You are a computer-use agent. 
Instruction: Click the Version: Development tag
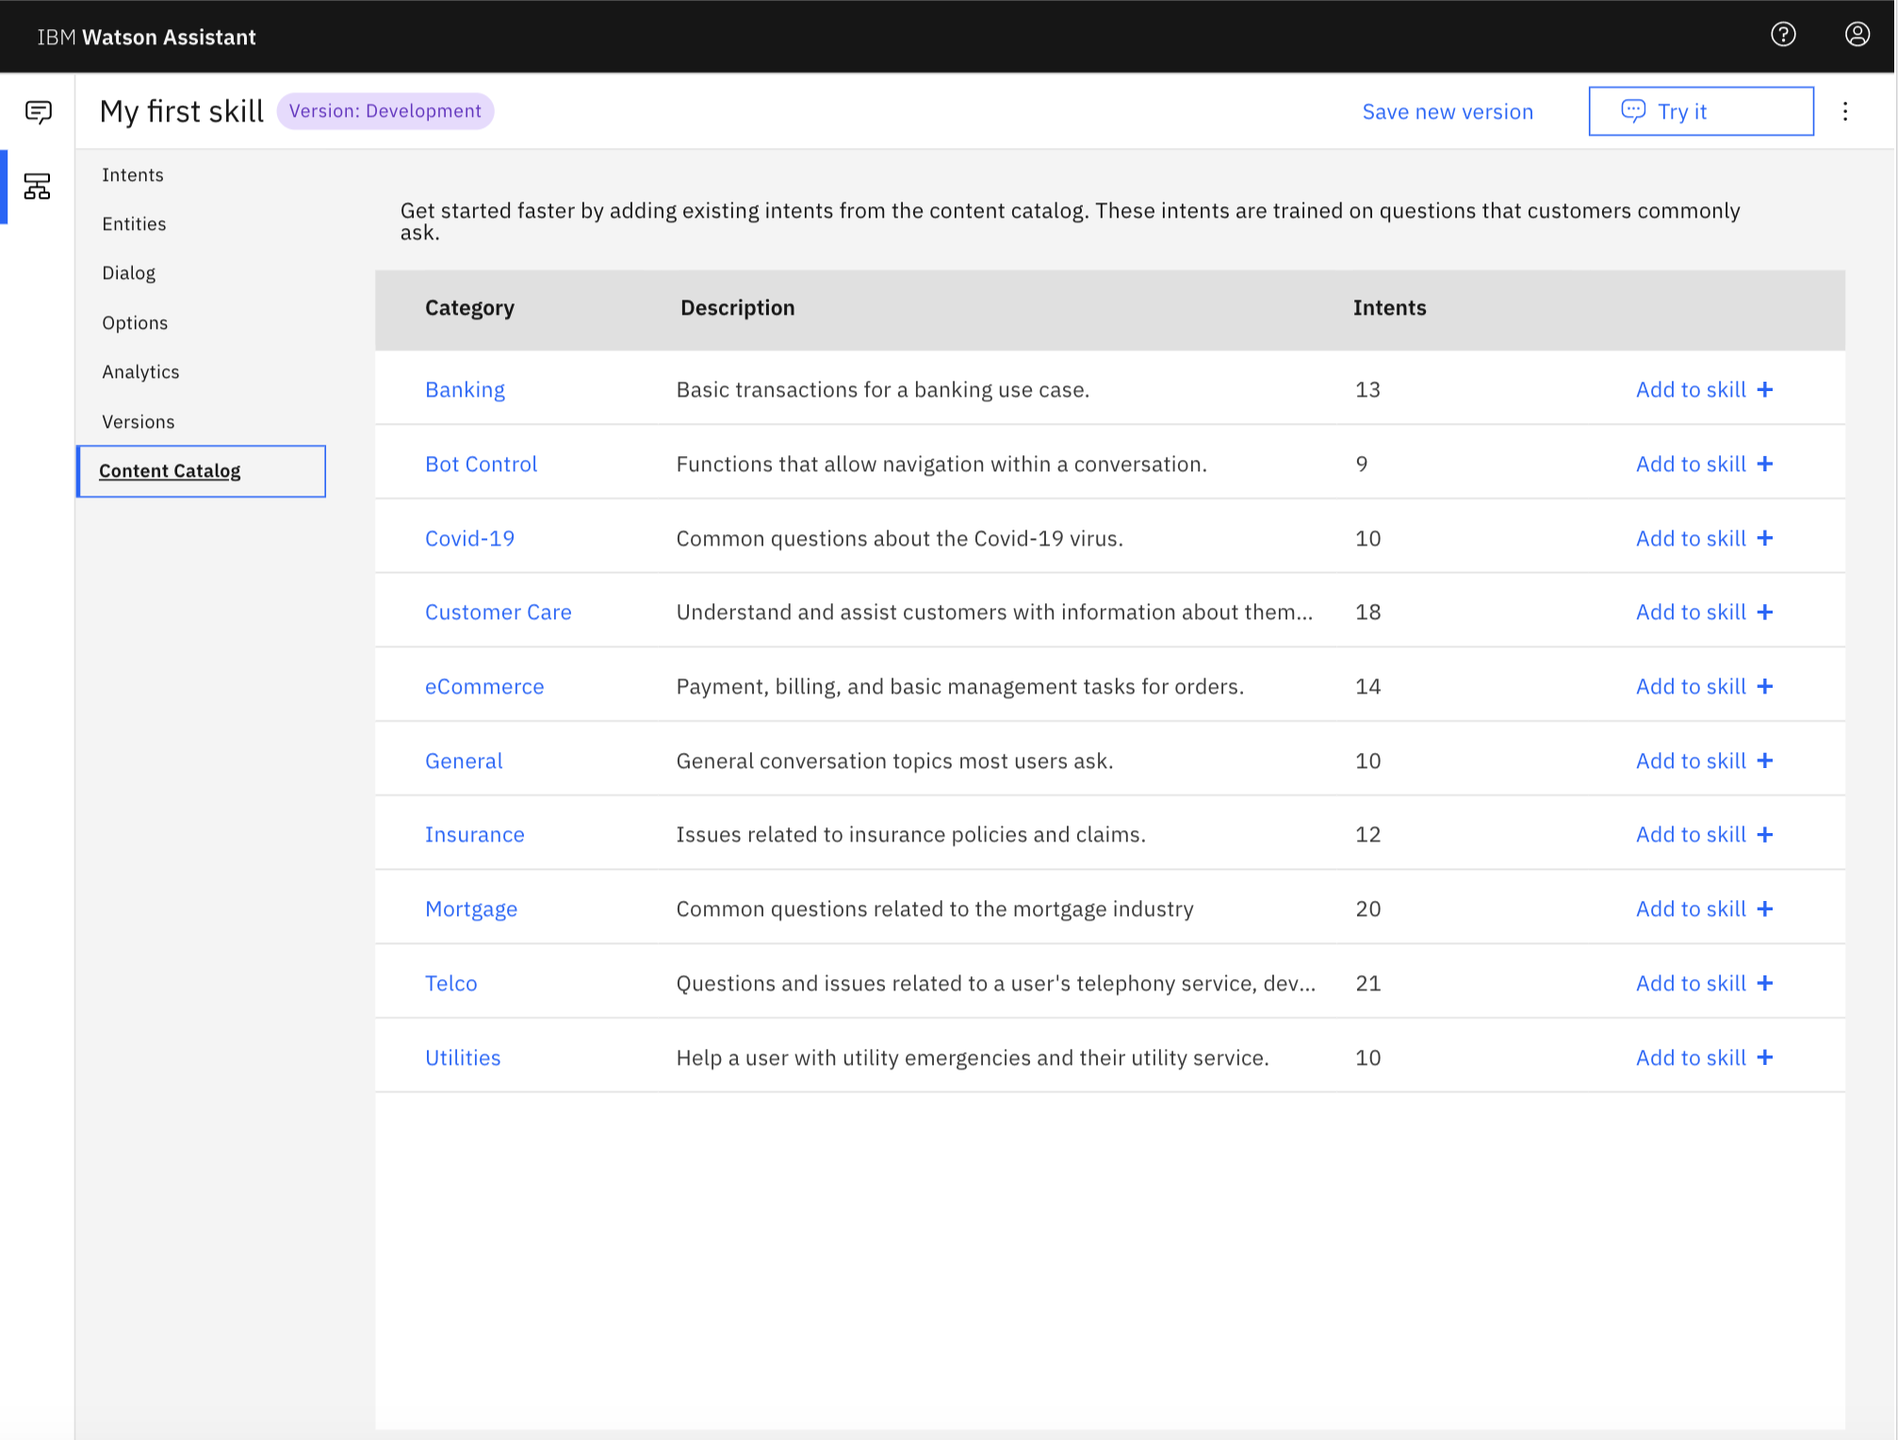(385, 111)
